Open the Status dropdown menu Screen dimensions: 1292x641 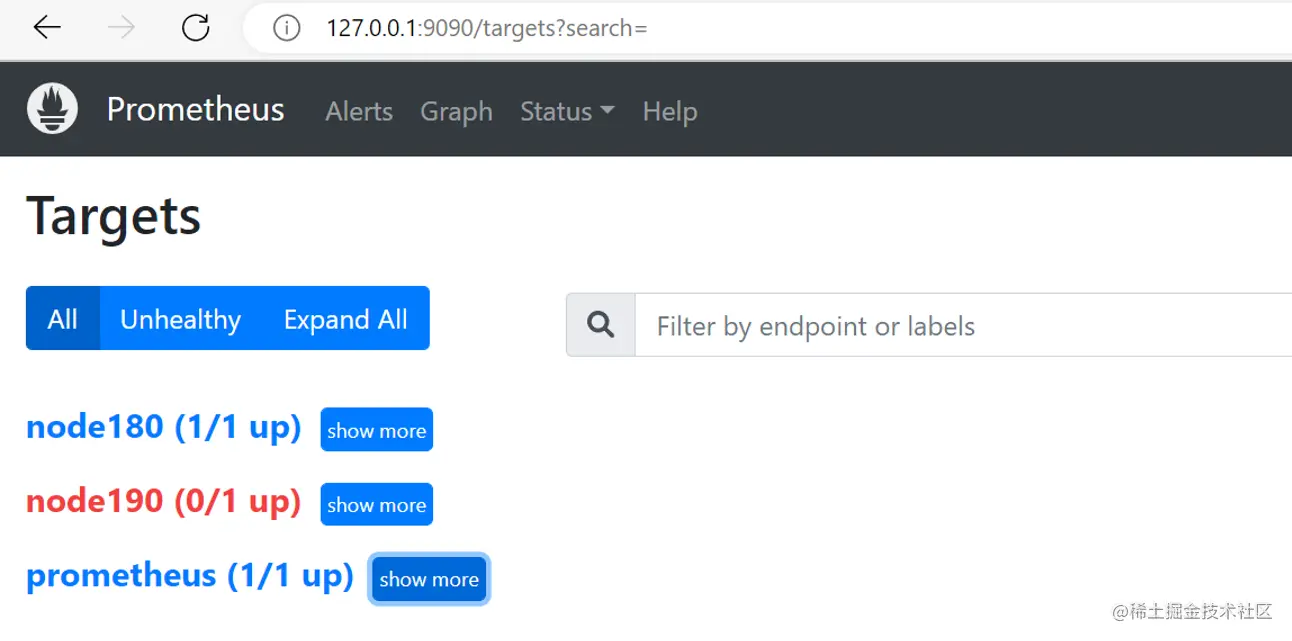coord(567,111)
